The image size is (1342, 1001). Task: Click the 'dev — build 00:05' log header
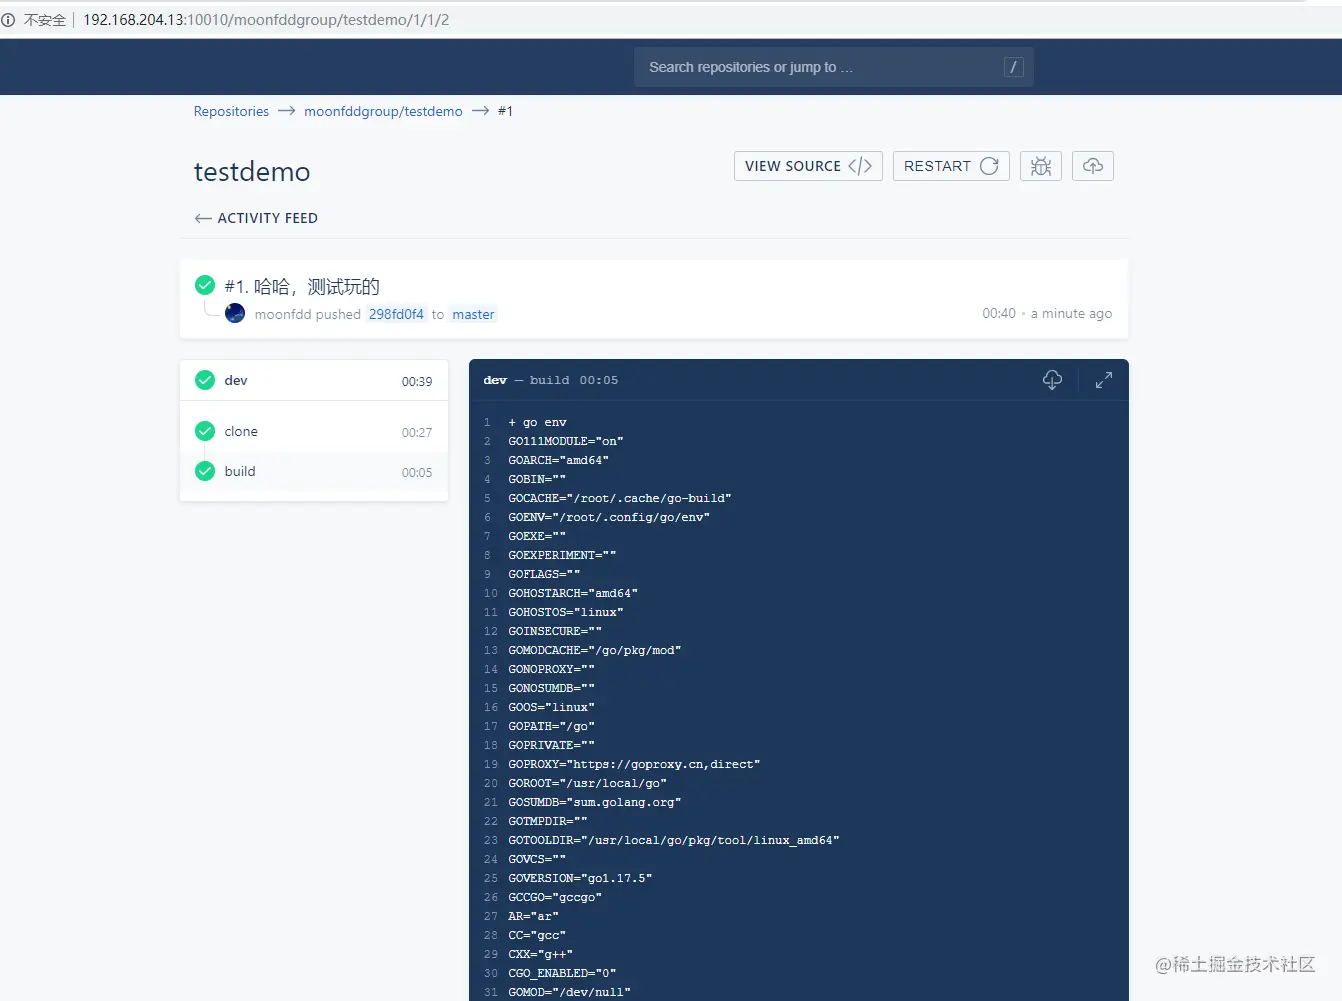(x=551, y=380)
